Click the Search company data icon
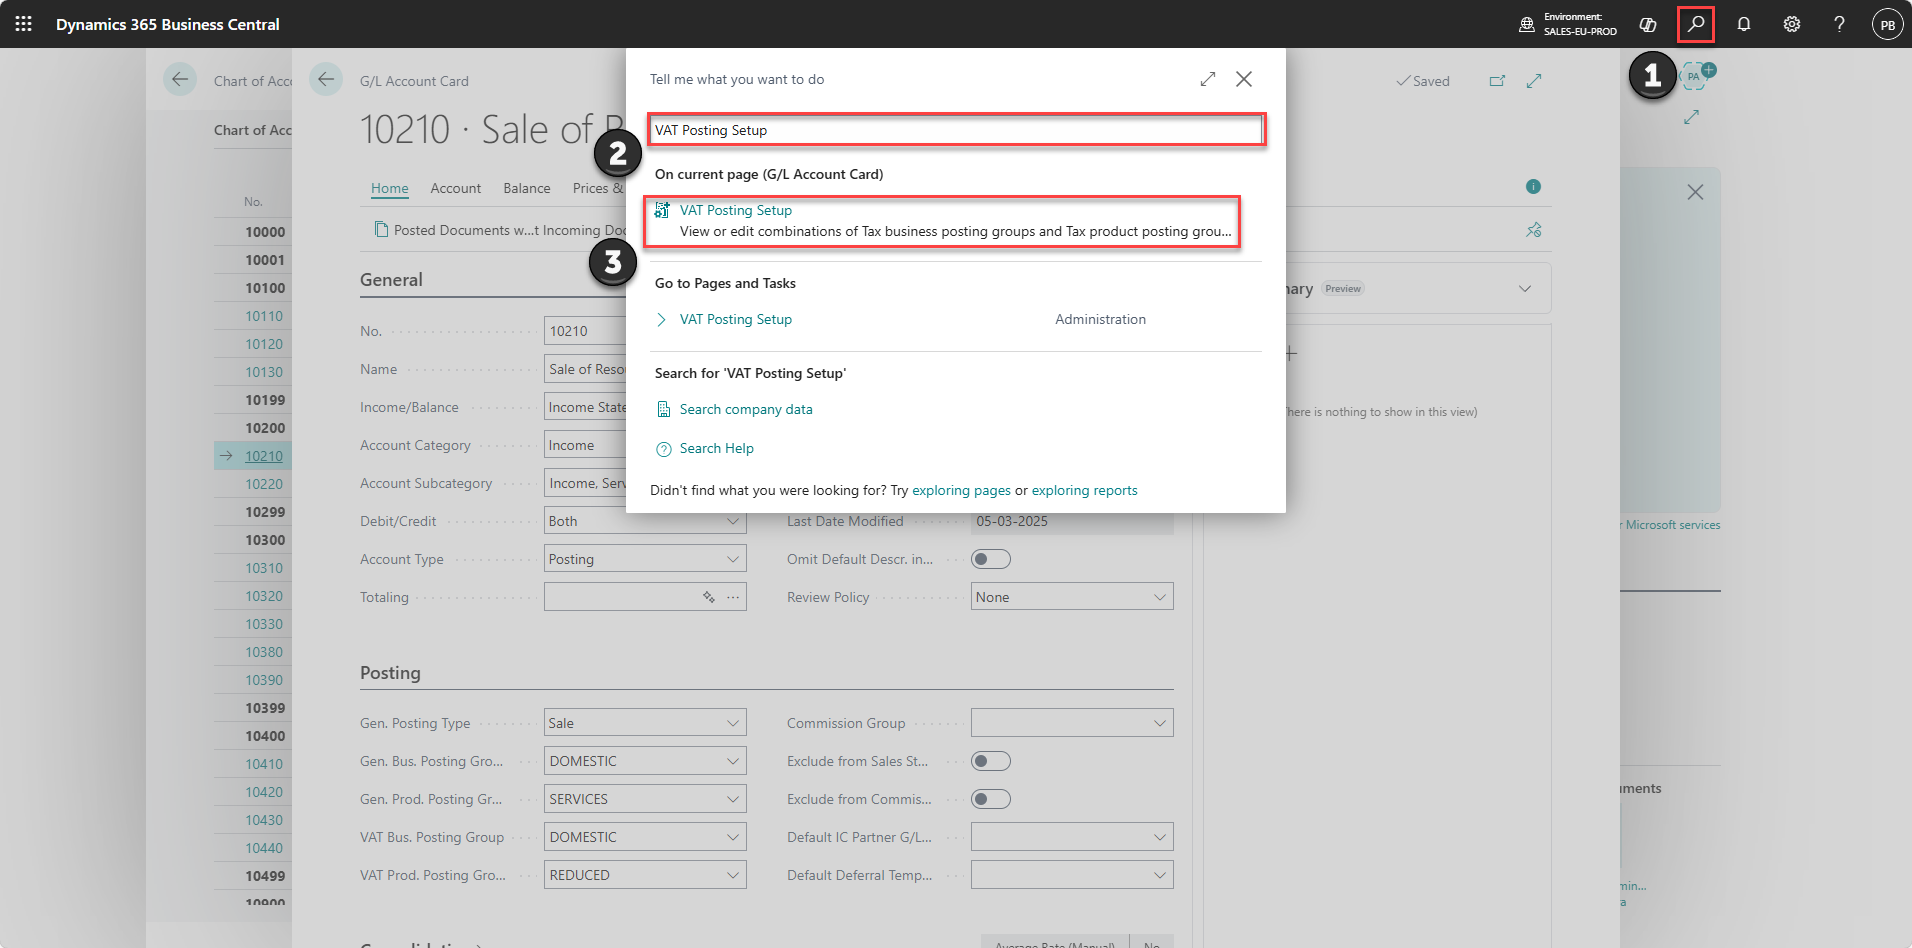This screenshot has height=948, width=1912. click(x=663, y=409)
